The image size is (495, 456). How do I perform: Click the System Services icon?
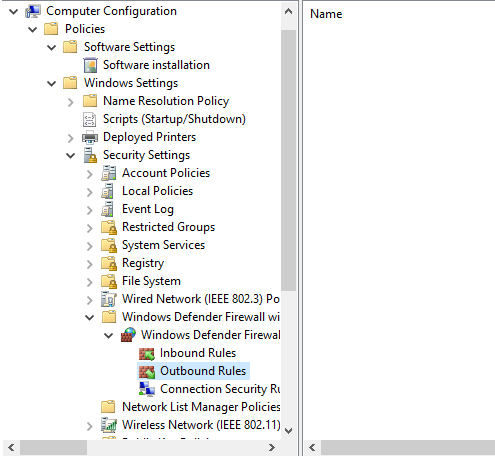pyautogui.click(x=109, y=245)
